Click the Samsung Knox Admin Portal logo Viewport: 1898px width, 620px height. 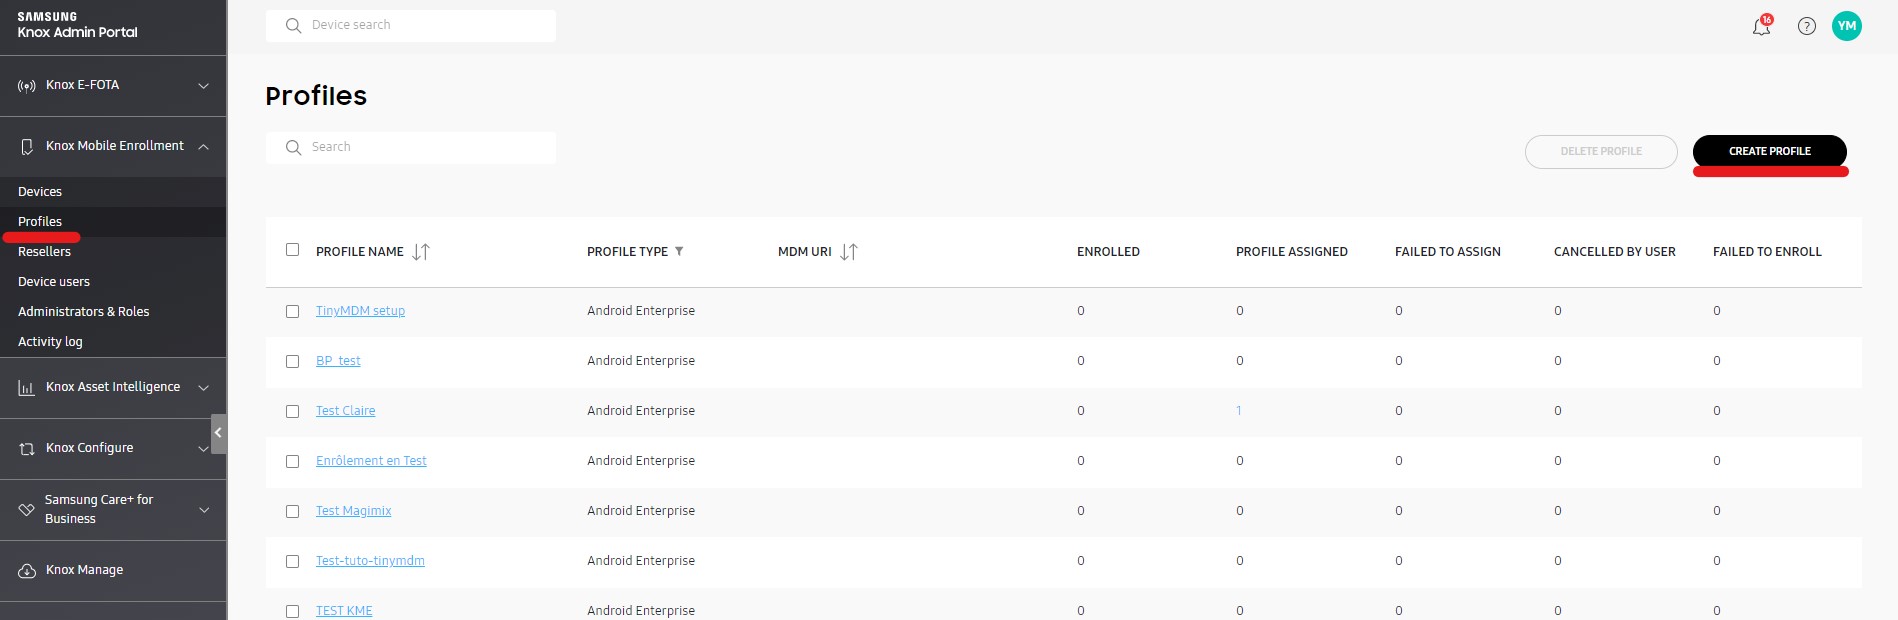pyautogui.click(x=78, y=25)
